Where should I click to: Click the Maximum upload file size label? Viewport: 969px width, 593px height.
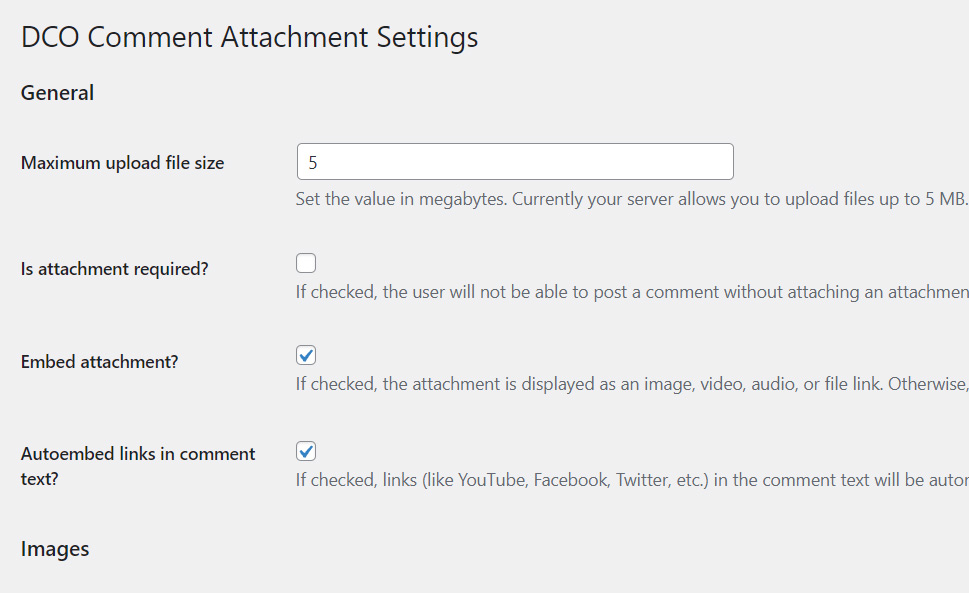coord(122,163)
